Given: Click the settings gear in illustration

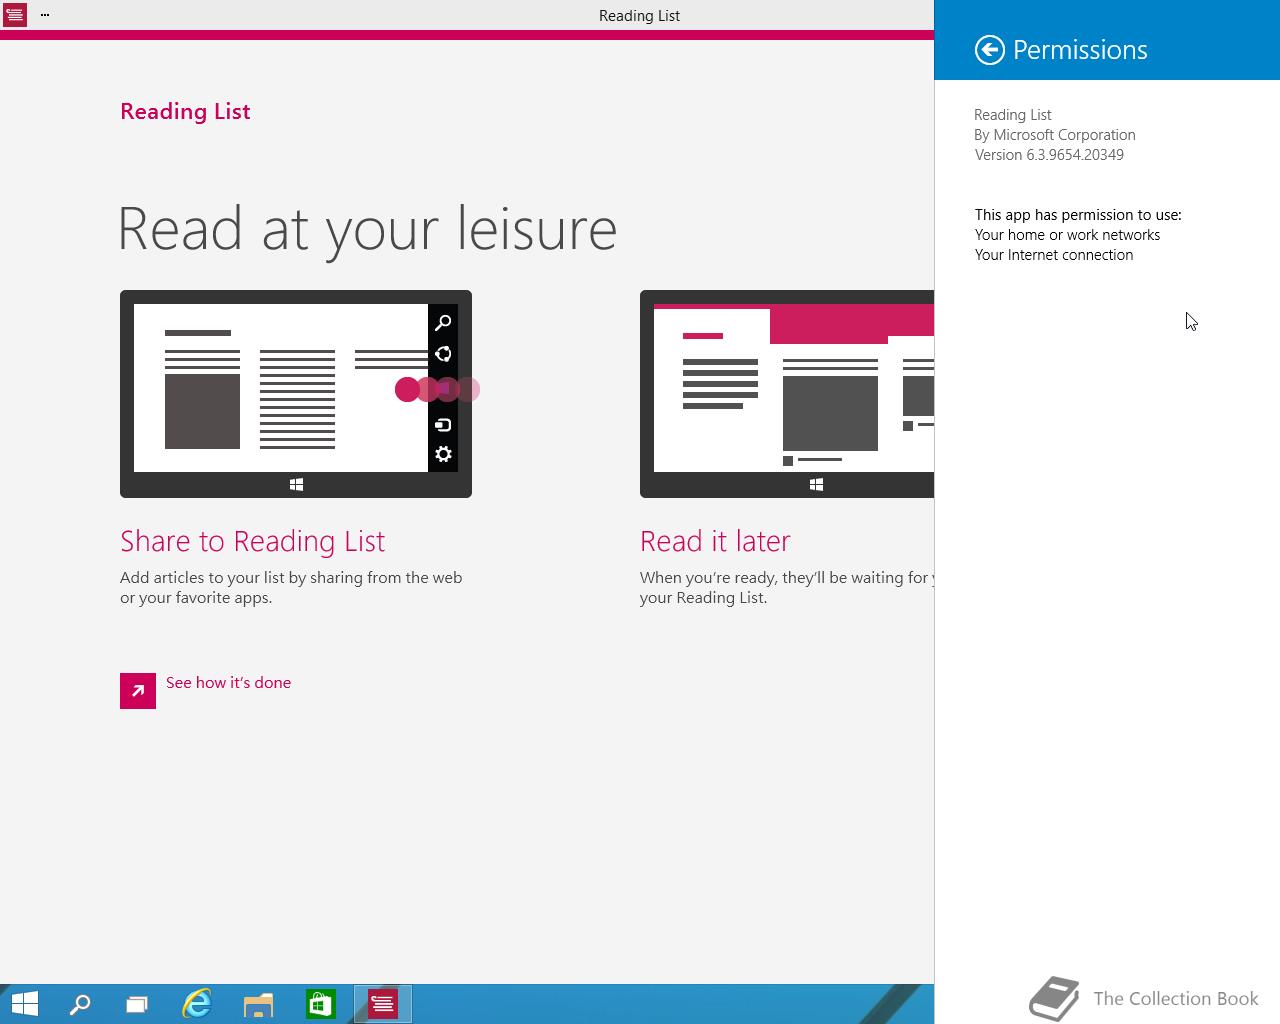Looking at the screenshot, I should [x=443, y=454].
